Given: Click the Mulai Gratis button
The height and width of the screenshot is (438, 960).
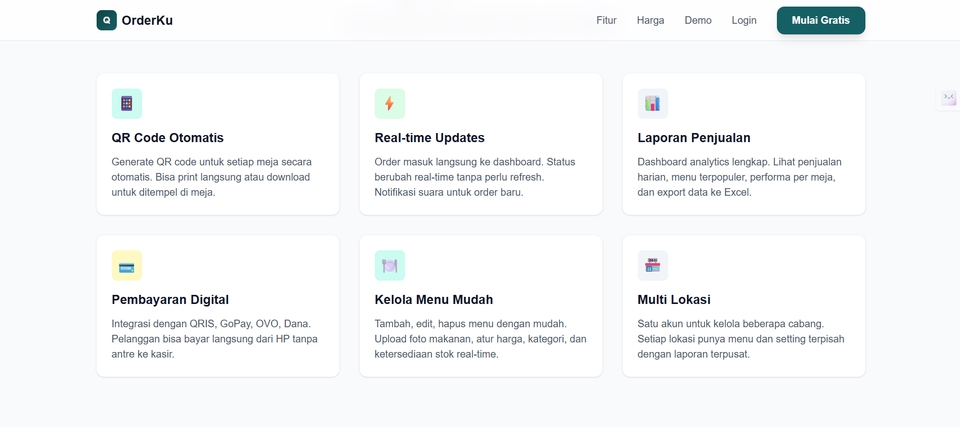Looking at the screenshot, I should (x=820, y=20).
